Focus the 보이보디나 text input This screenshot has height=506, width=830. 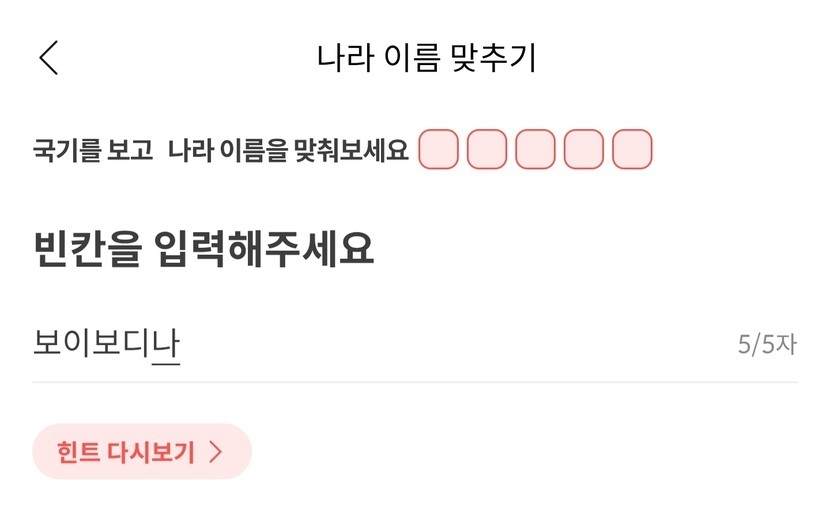pos(107,344)
